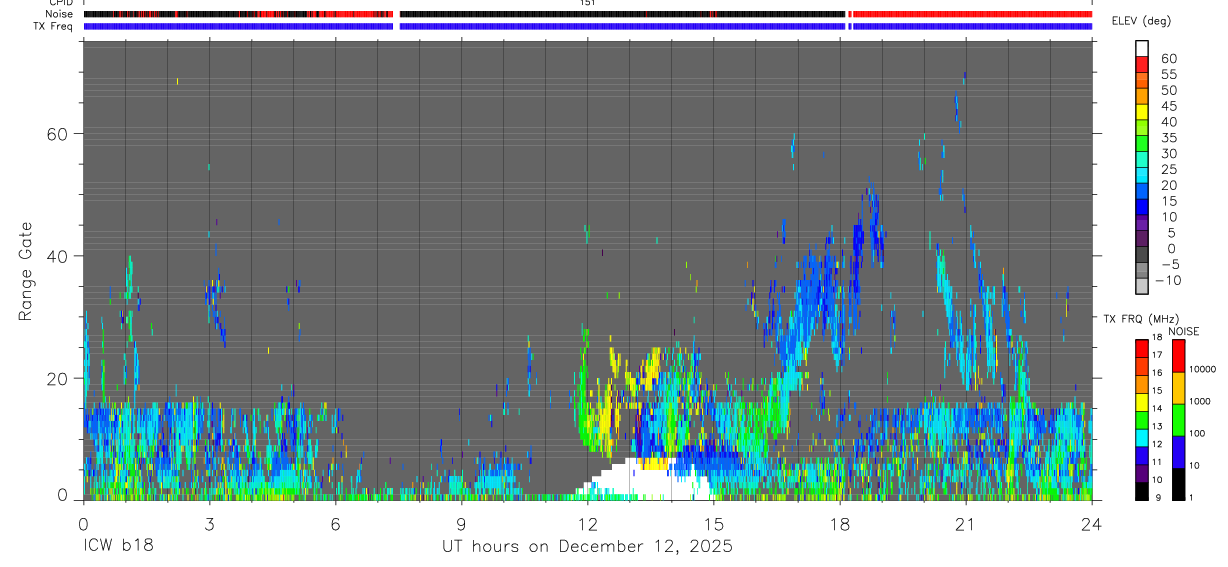
Task: Click the "TX Freq" row label at top left
Action: 54,26
